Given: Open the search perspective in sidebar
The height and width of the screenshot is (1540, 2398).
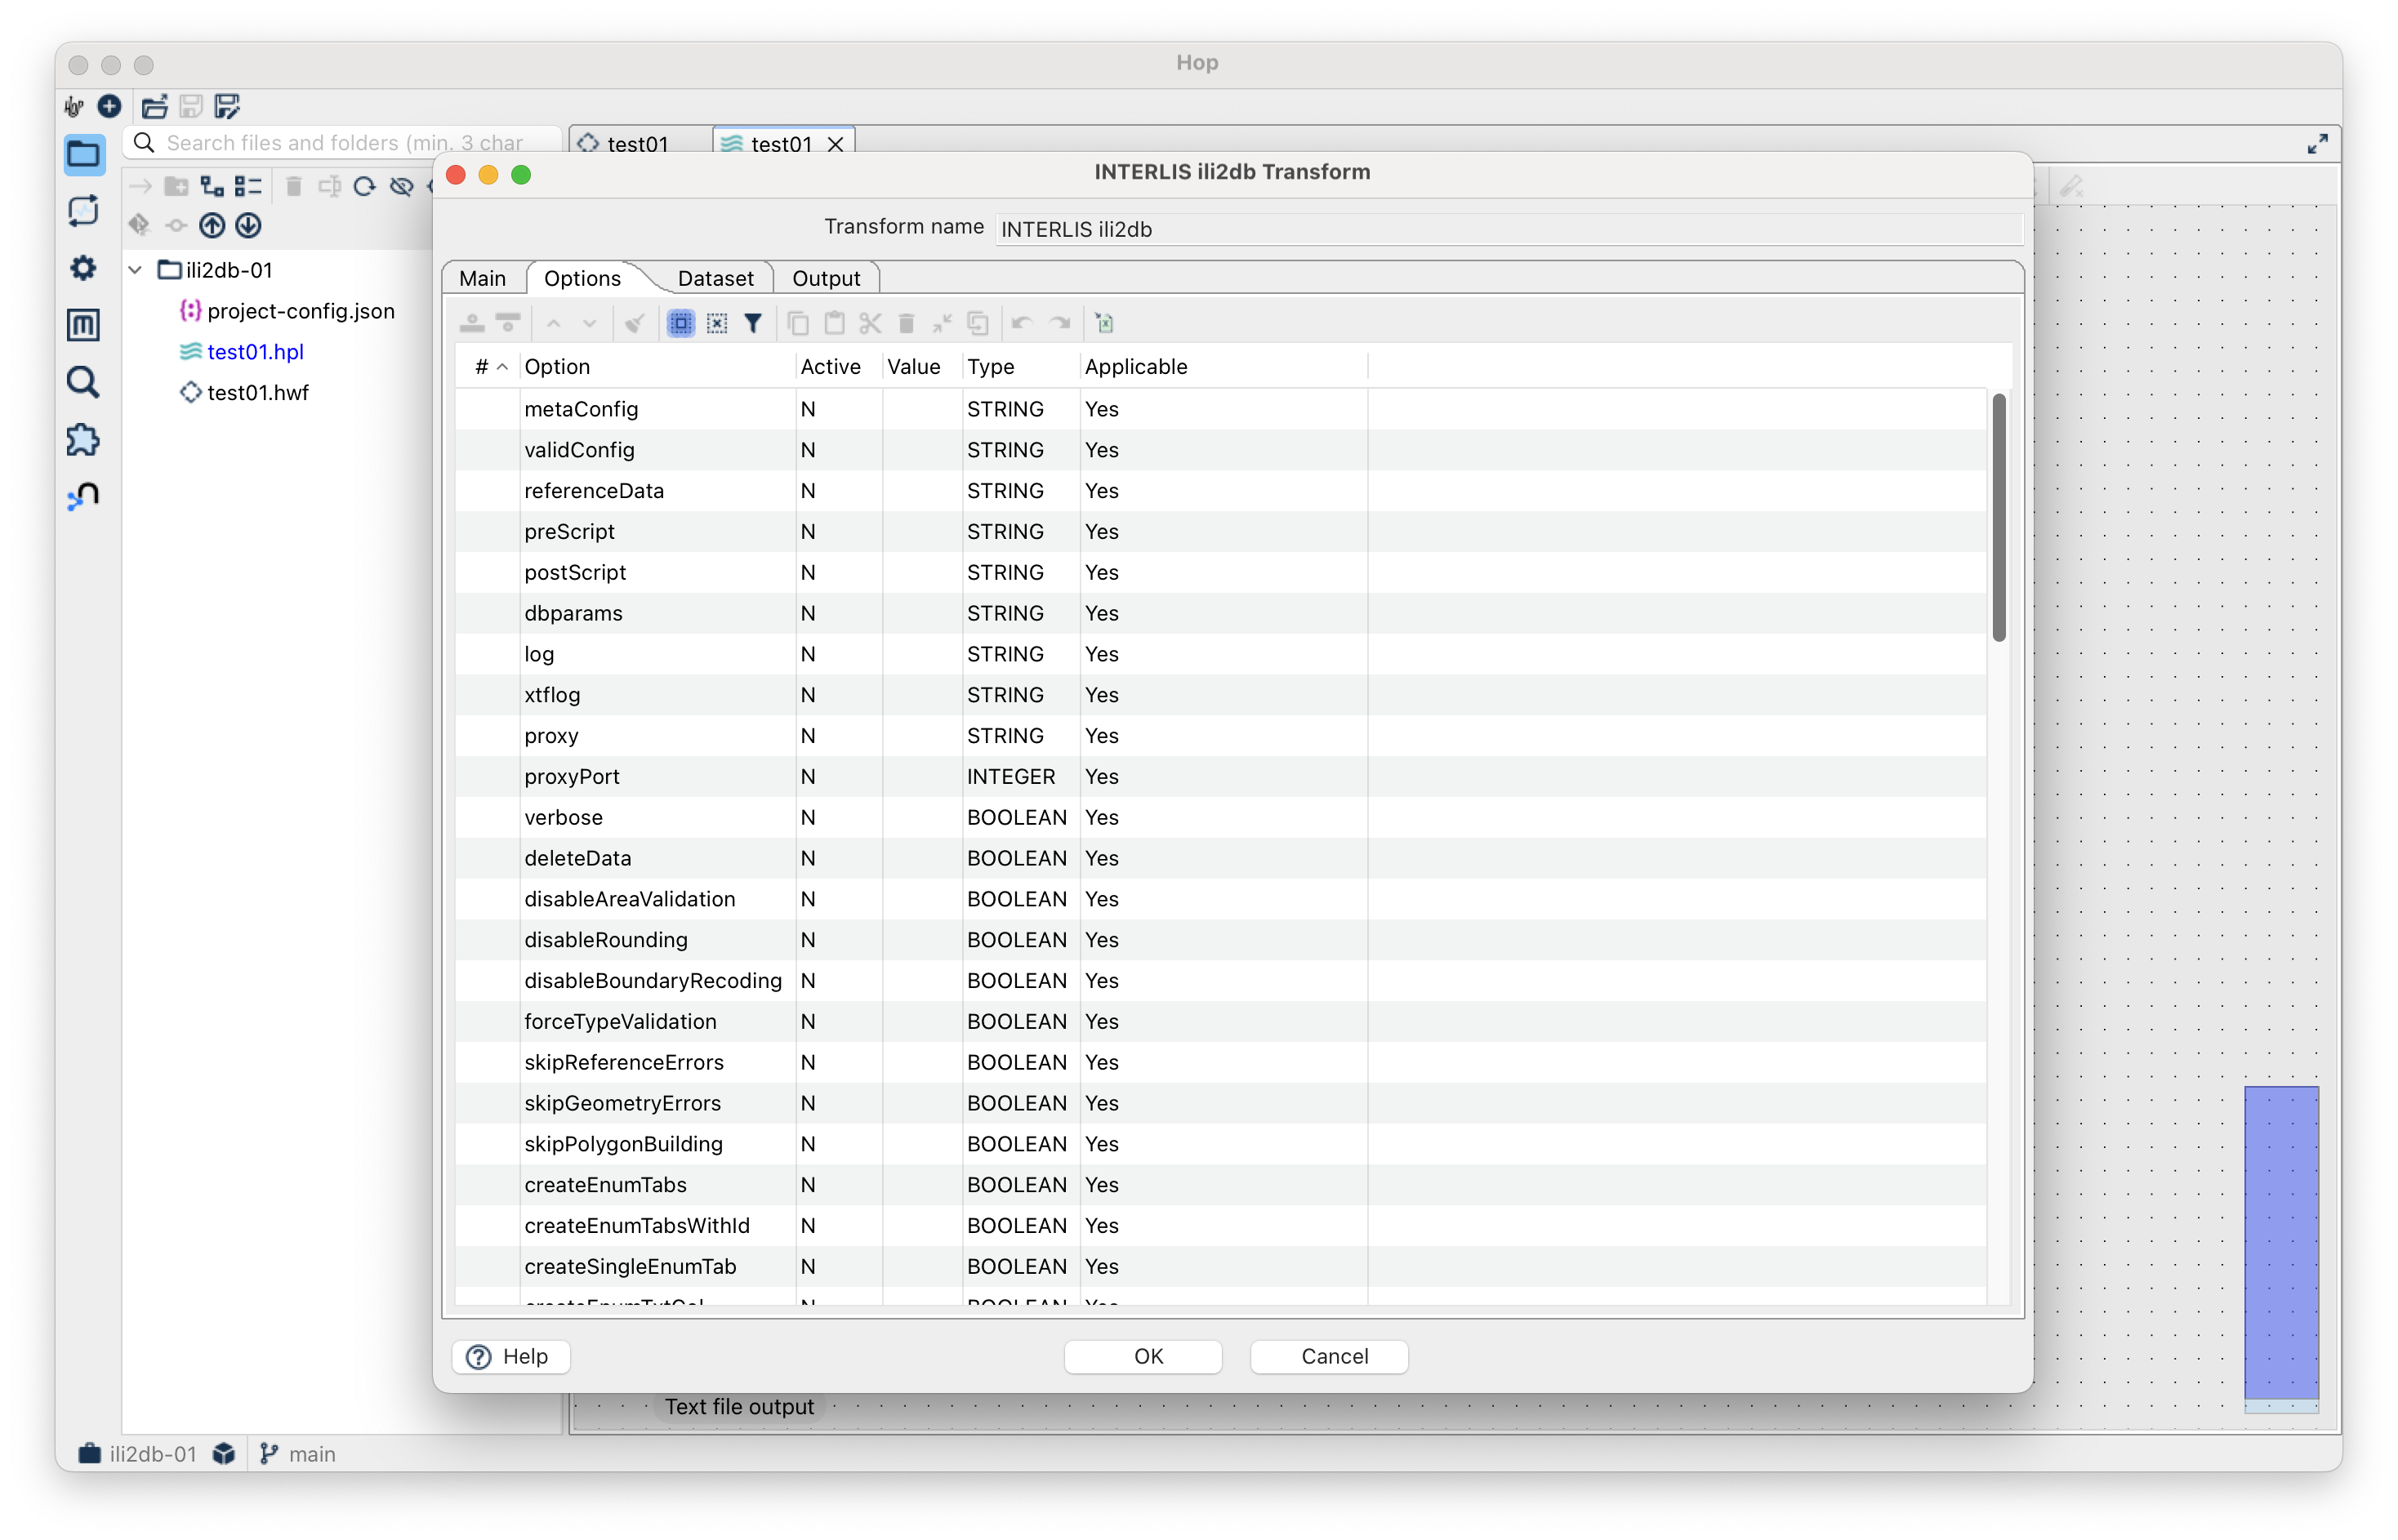Looking at the screenshot, I should [84, 382].
